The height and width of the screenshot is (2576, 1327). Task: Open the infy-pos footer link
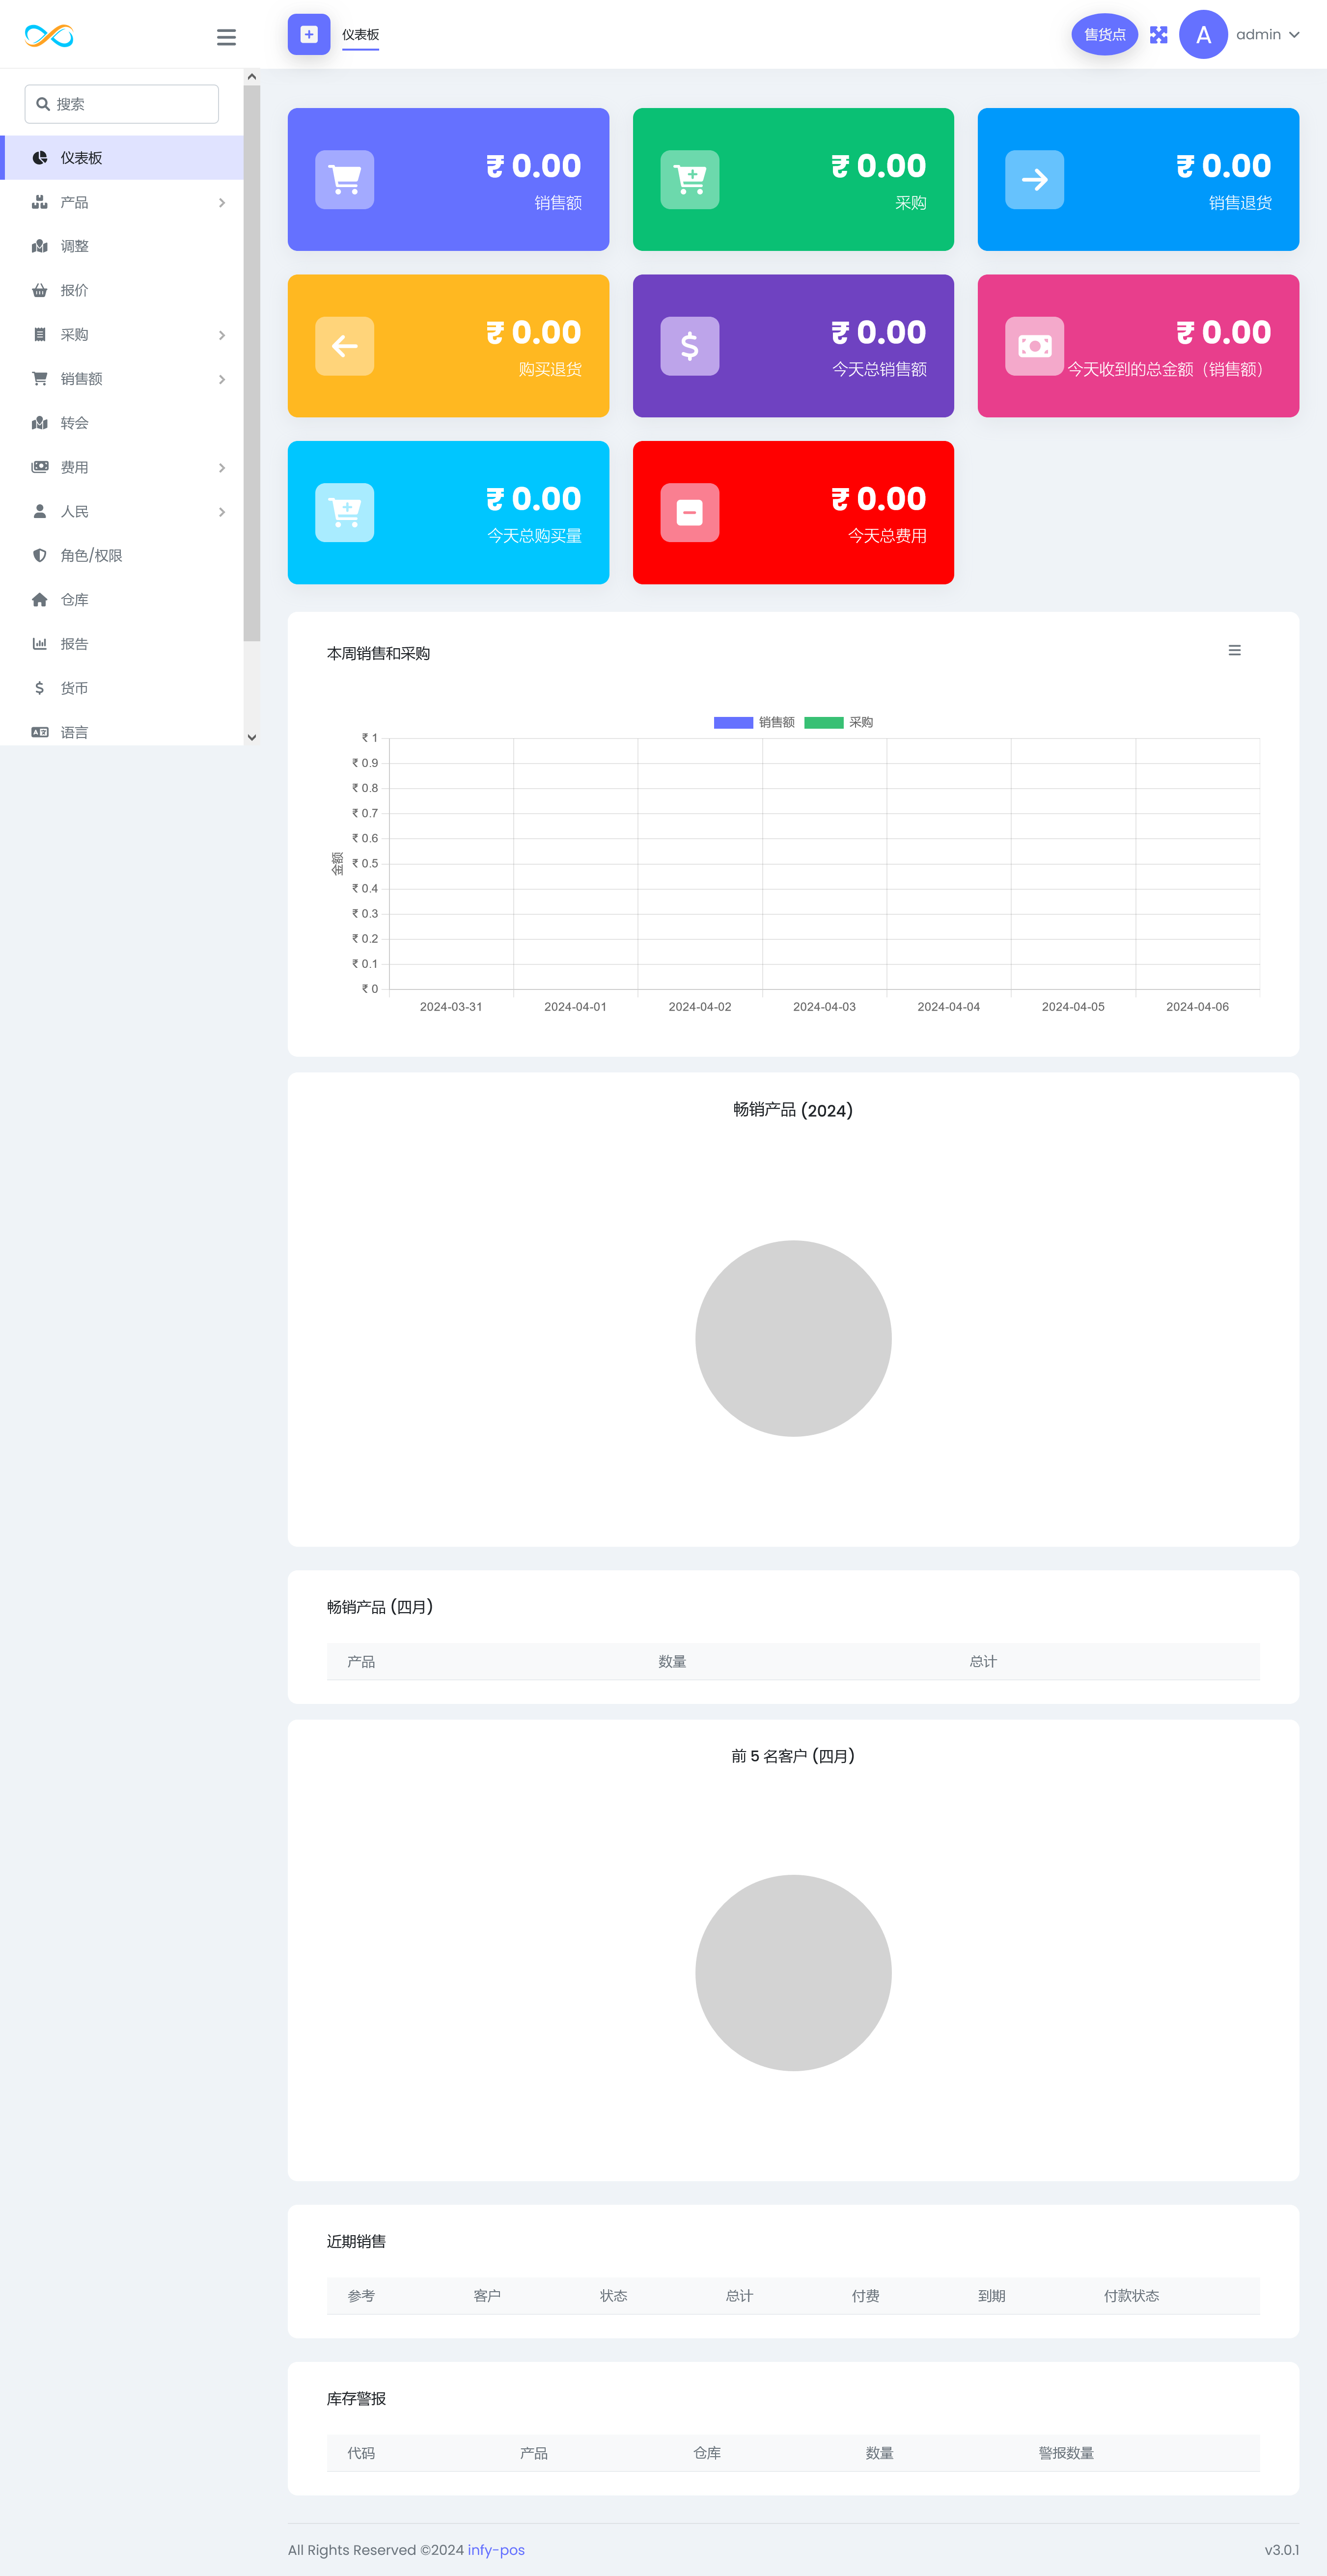click(x=496, y=2550)
